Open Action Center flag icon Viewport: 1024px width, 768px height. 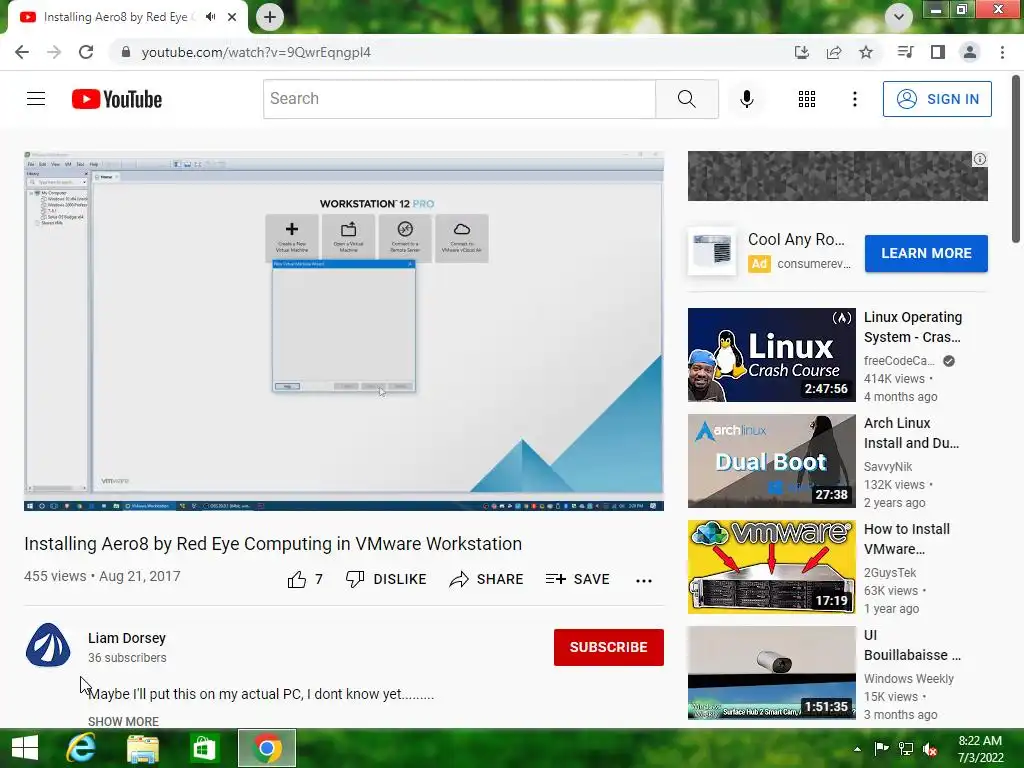[x=881, y=748]
